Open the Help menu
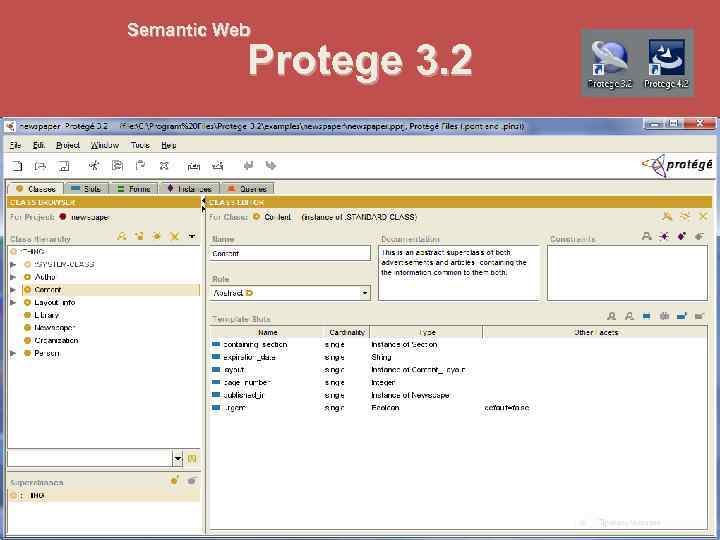This screenshot has height=540, width=720. [x=169, y=145]
